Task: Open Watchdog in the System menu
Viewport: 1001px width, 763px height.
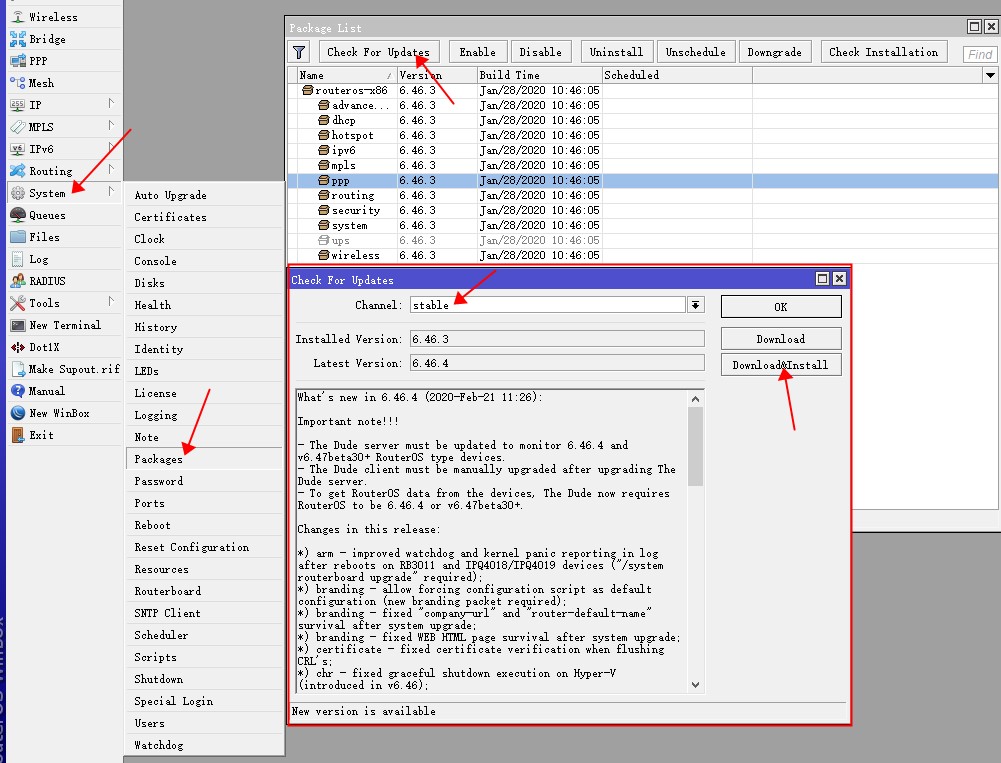Action: (204, 745)
